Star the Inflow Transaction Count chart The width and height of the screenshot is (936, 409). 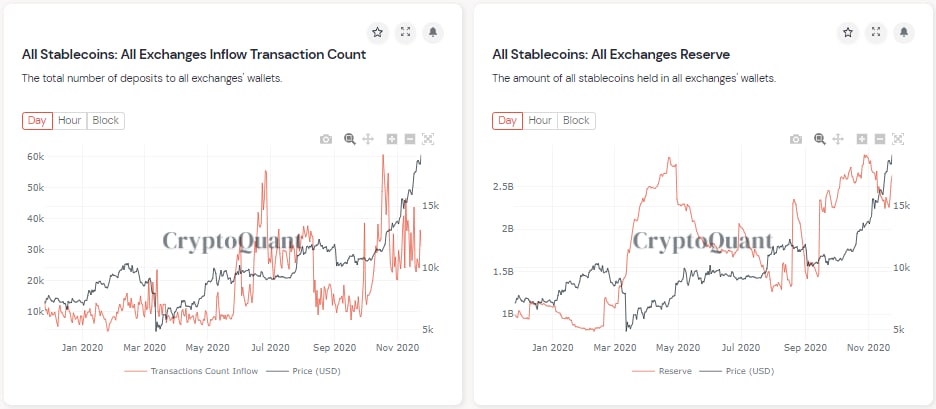pos(377,32)
